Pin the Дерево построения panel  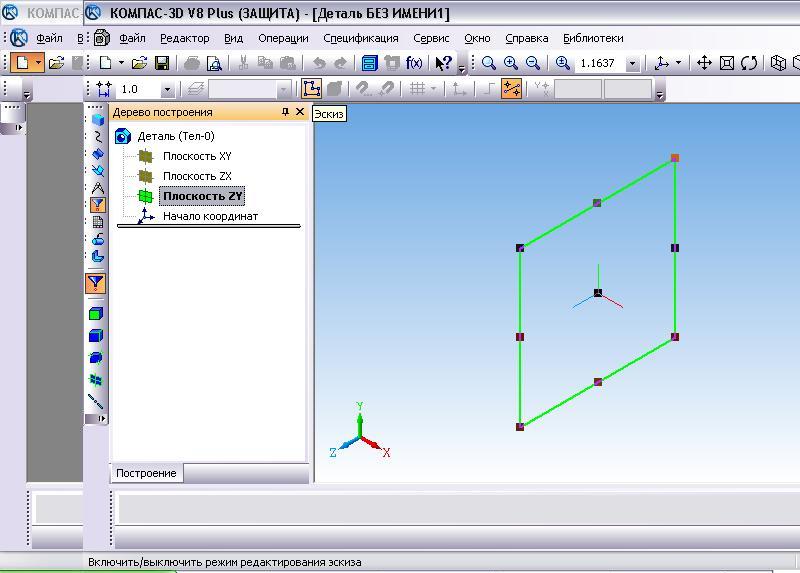click(285, 112)
